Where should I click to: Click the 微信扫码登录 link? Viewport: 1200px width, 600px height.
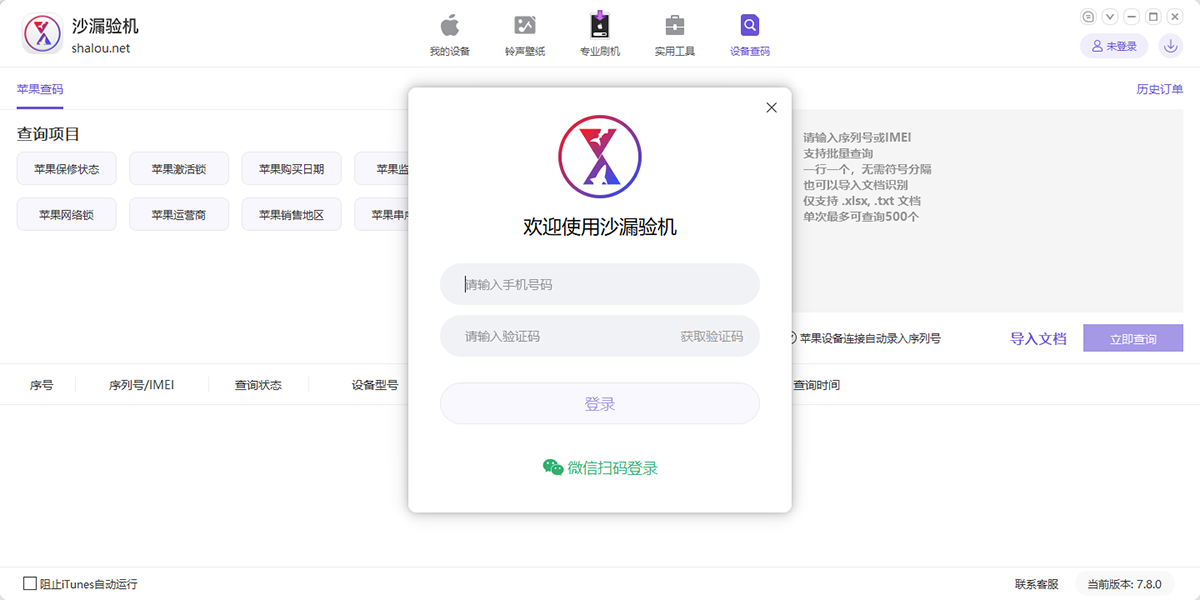pyautogui.click(x=613, y=468)
